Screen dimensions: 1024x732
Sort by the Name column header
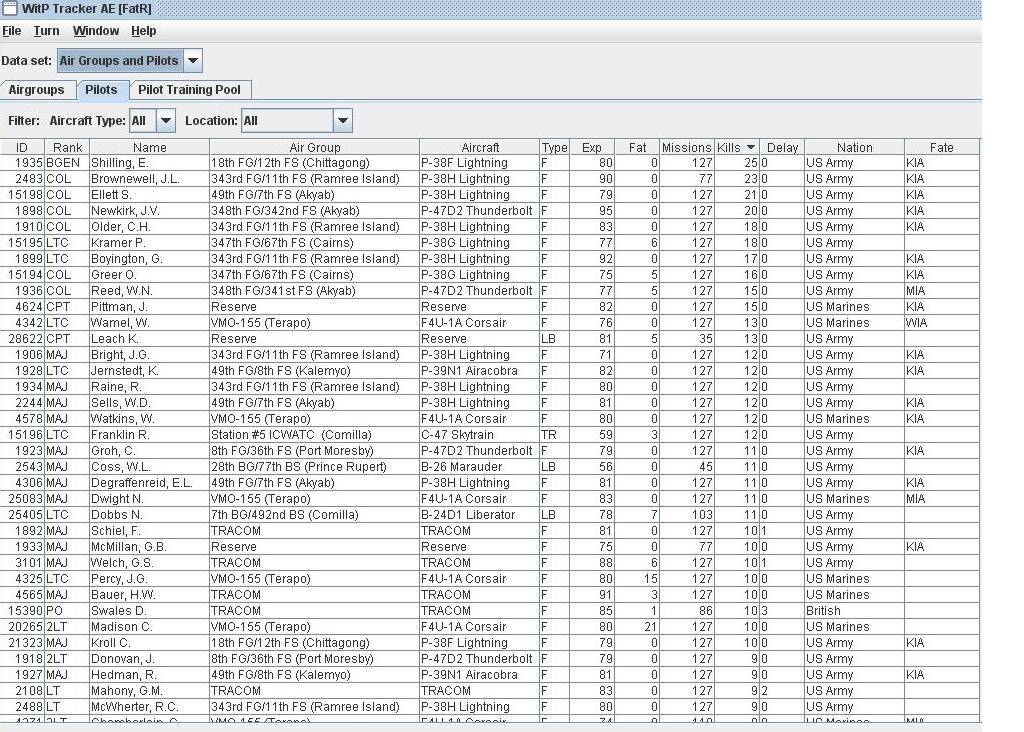[150, 148]
